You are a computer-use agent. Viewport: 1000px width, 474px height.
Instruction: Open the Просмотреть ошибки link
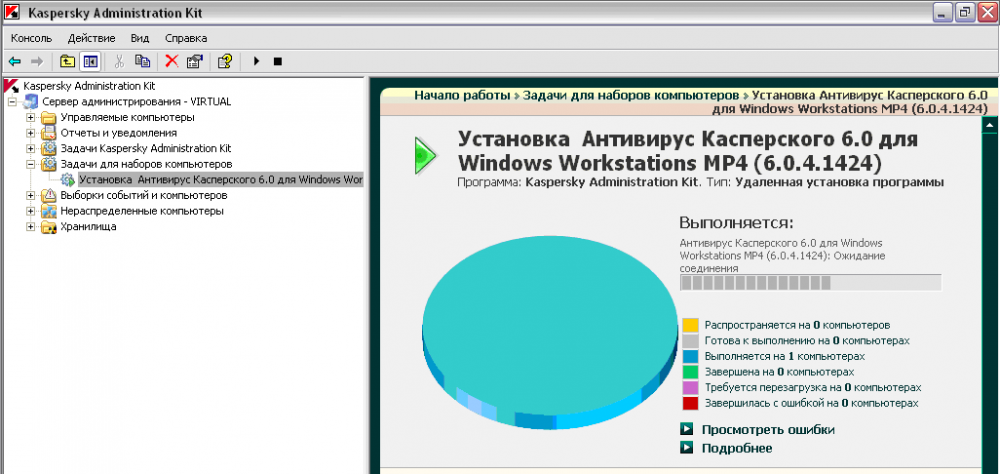(768, 429)
